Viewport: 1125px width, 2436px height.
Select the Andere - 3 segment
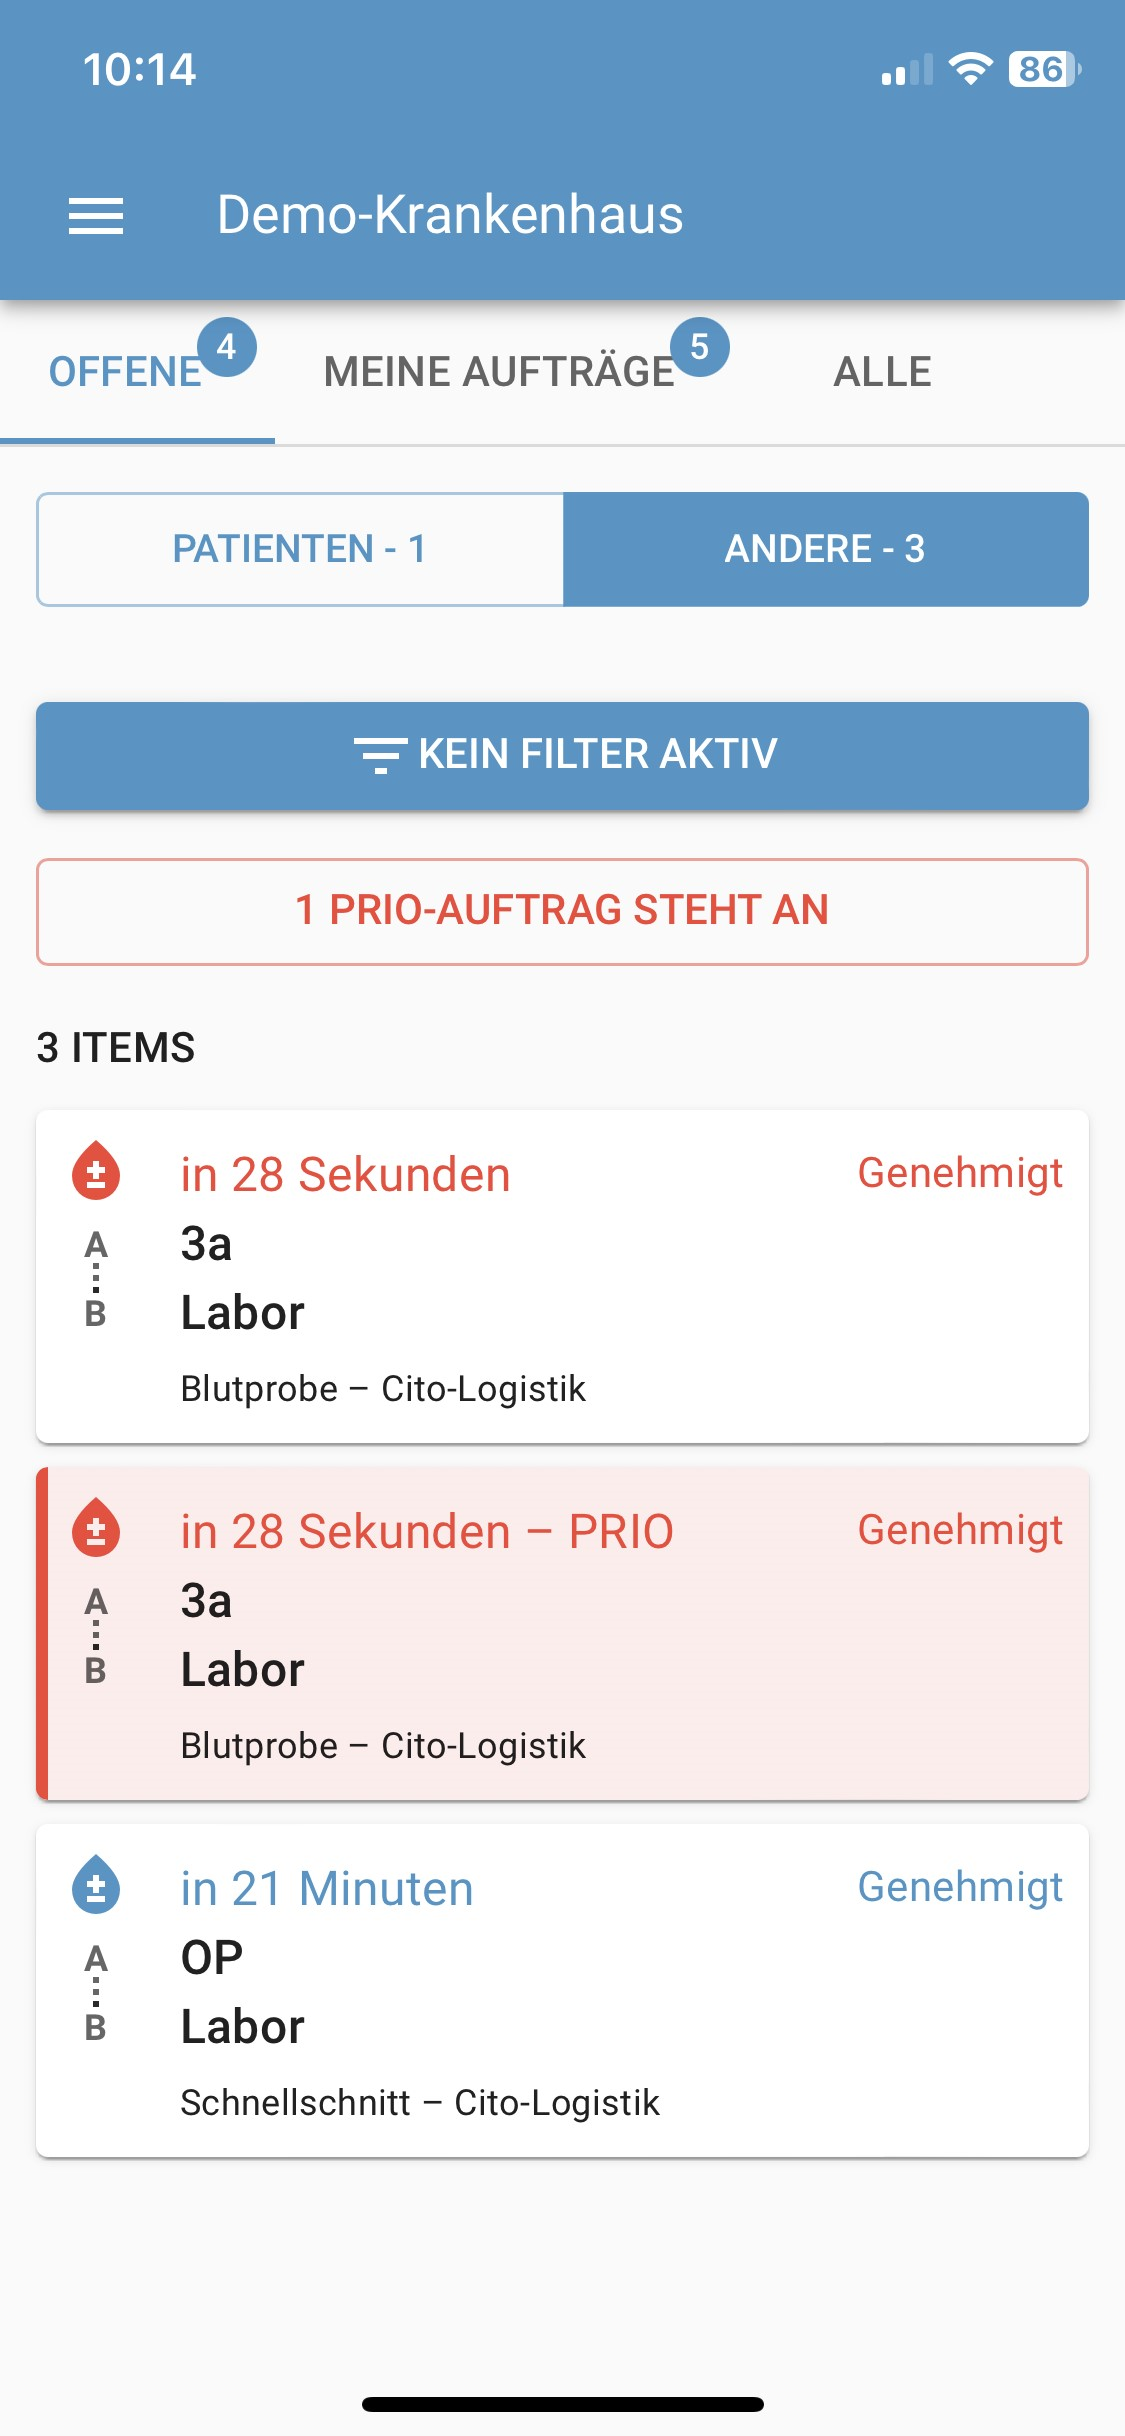click(x=826, y=549)
